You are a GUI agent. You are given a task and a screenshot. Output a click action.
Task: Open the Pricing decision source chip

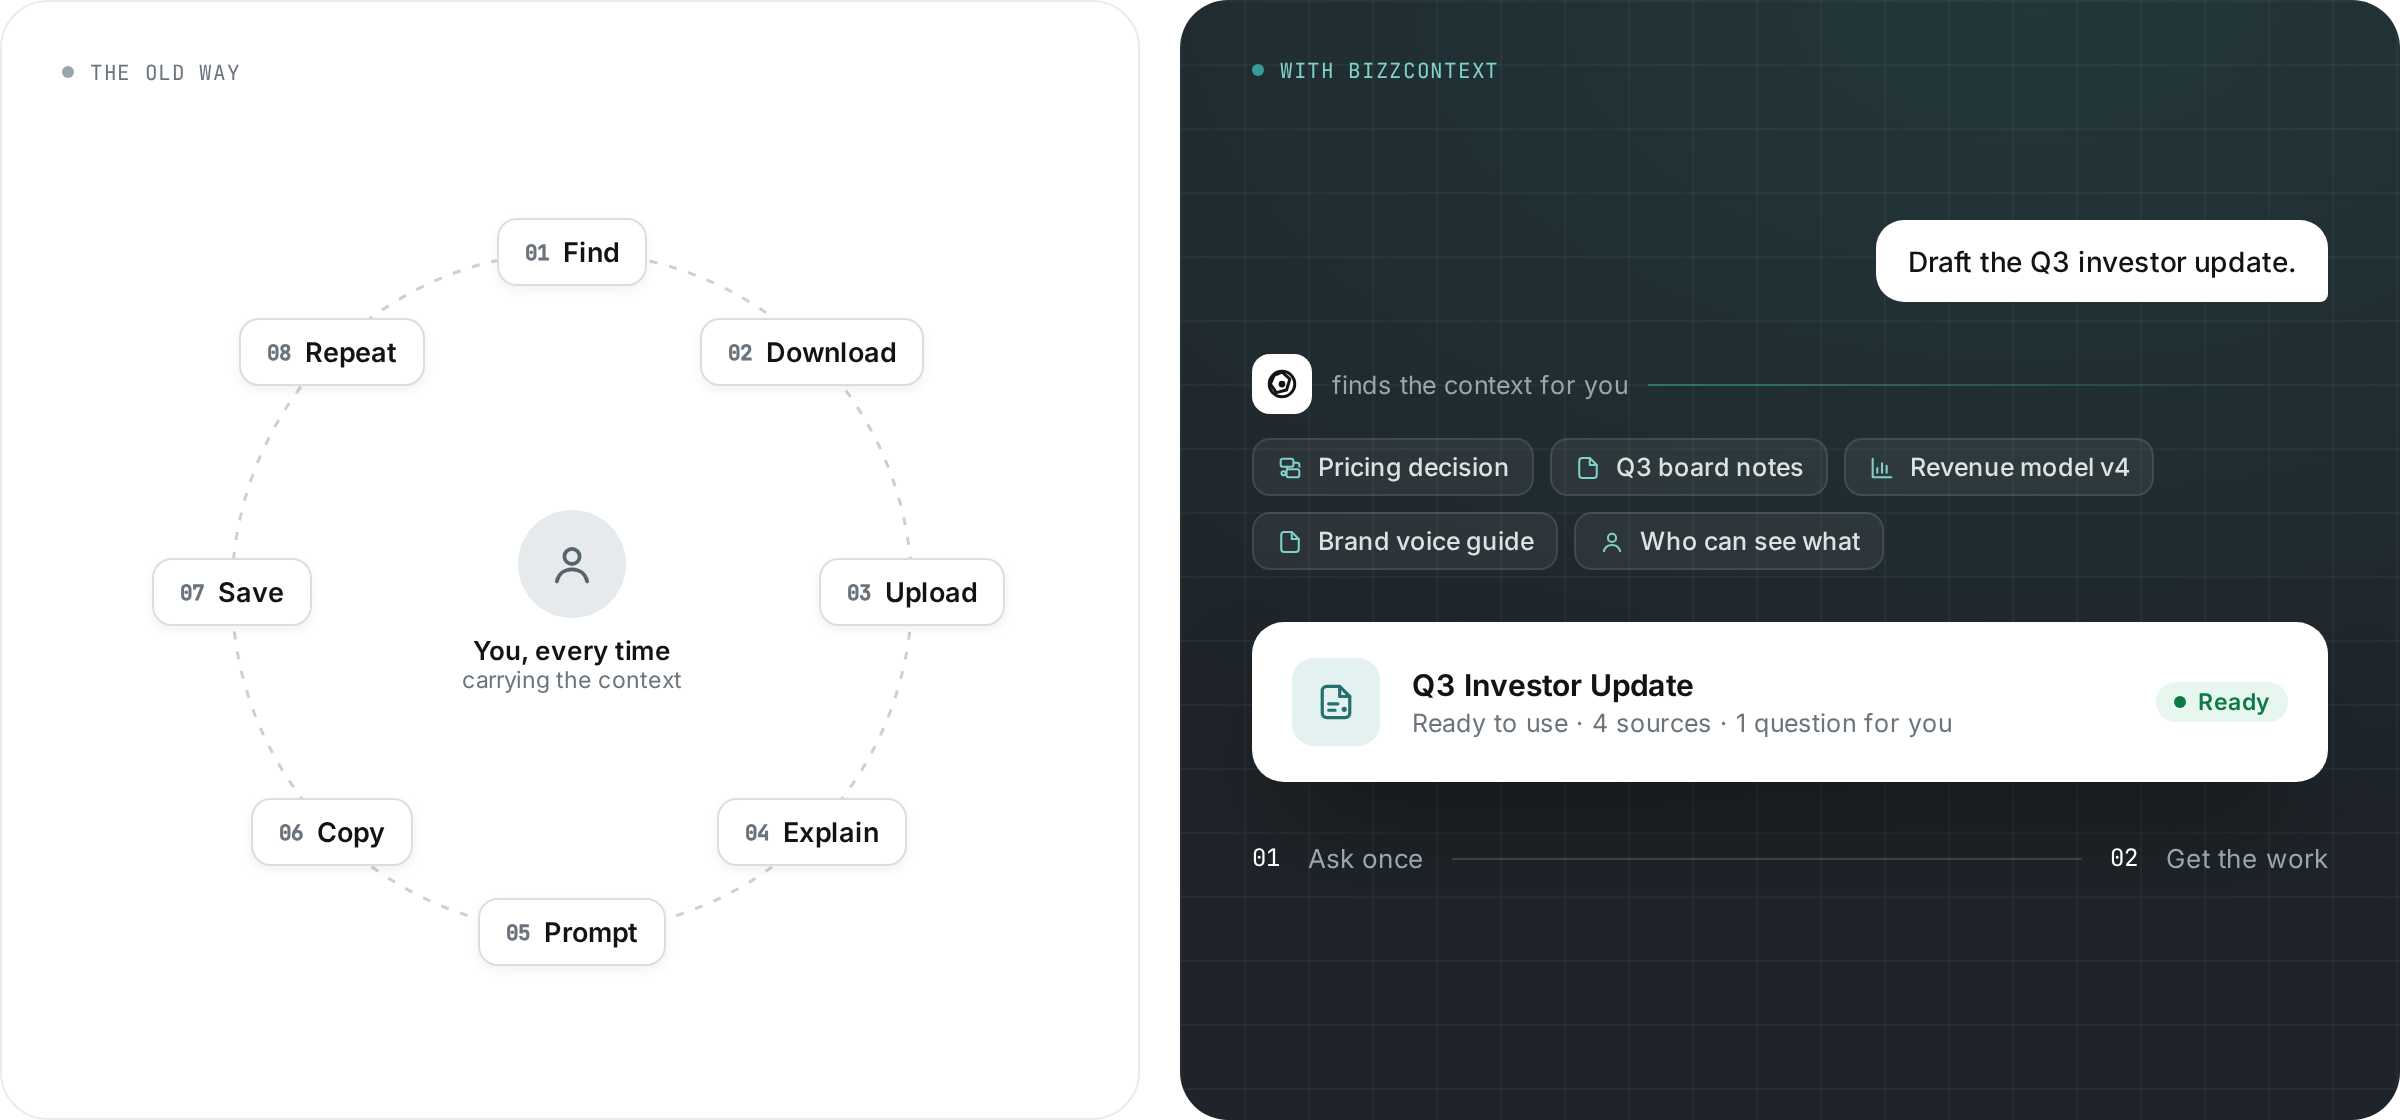coord(1393,467)
